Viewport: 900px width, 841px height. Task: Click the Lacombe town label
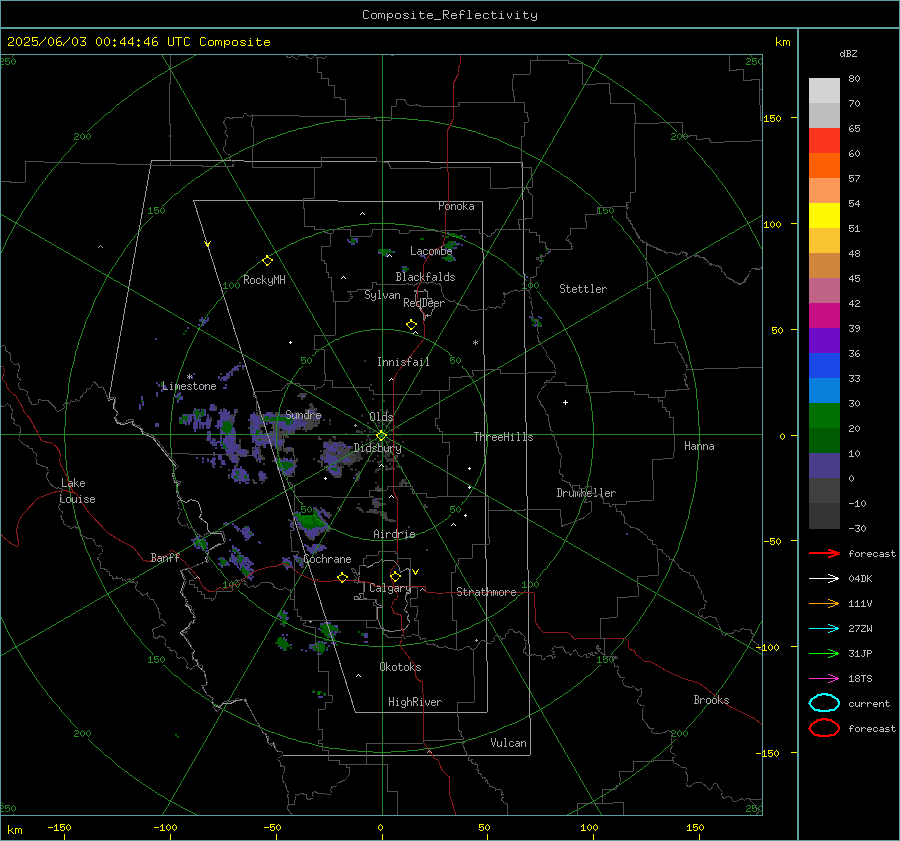tap(431, 251)
